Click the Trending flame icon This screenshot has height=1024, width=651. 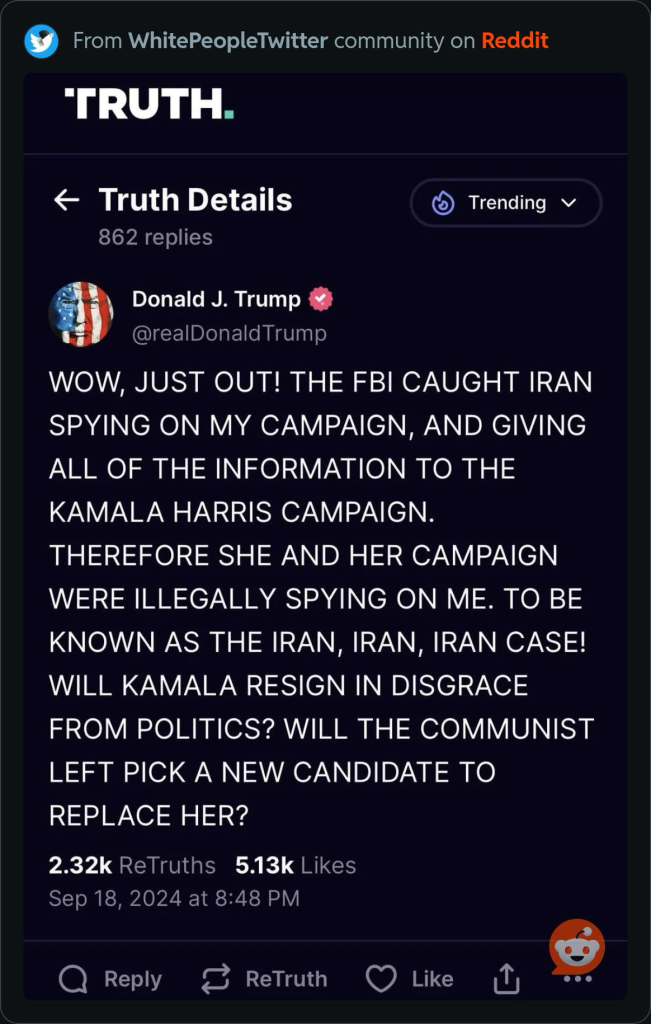[443, 204]
